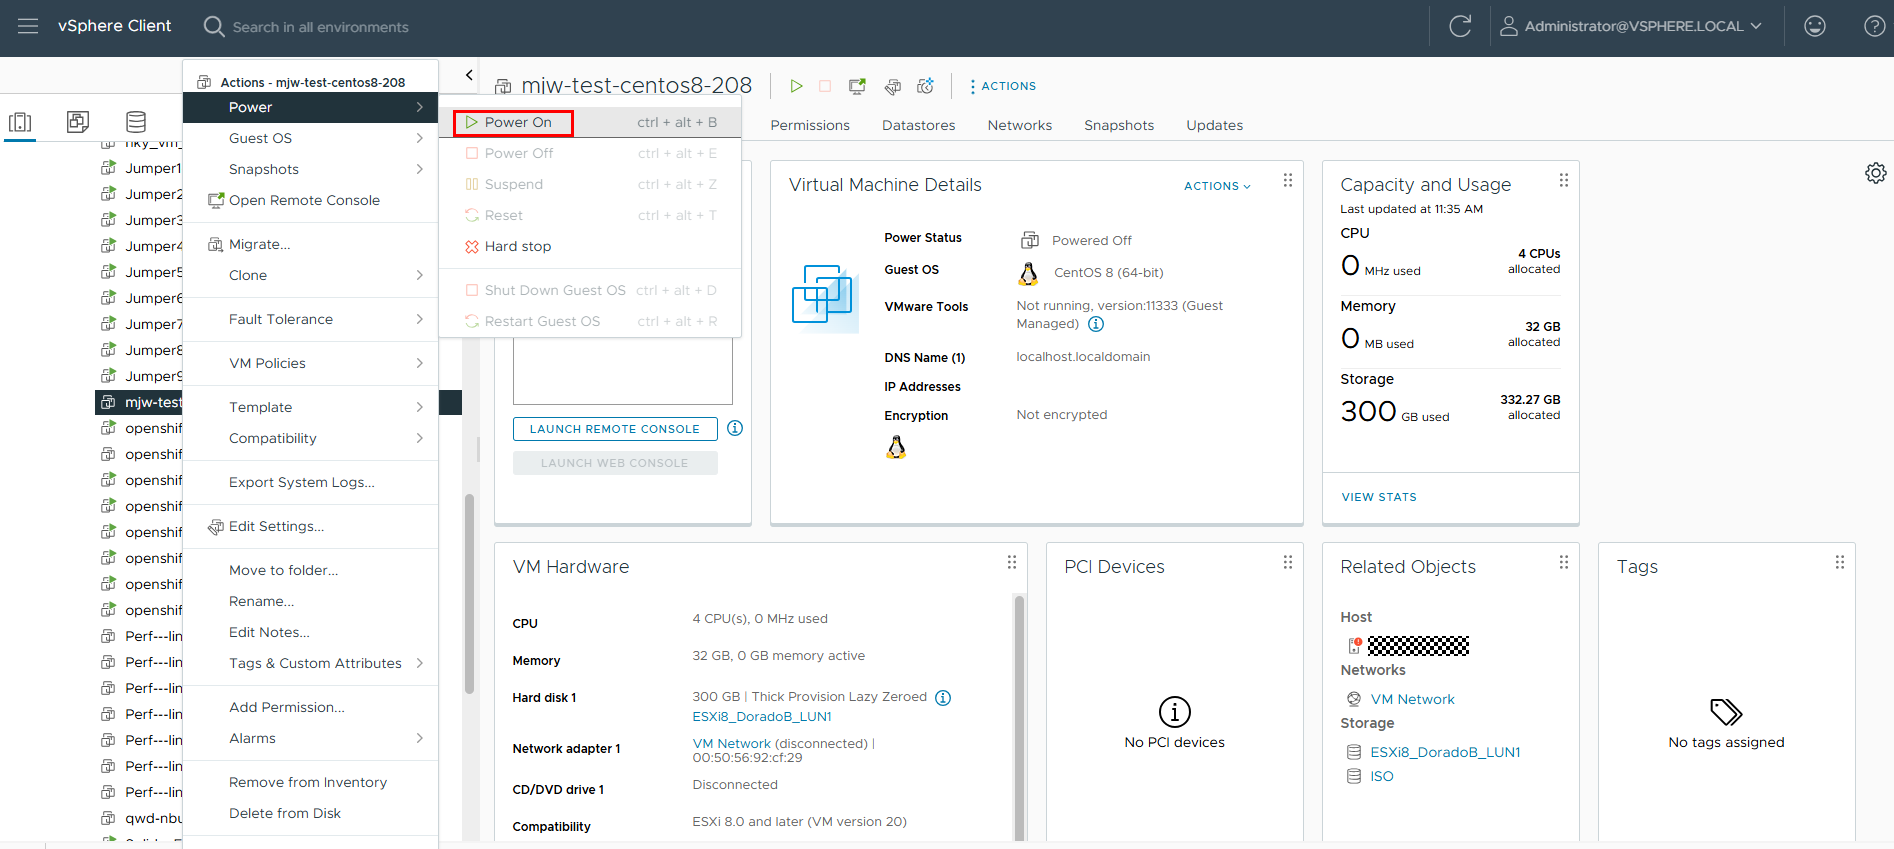Open the hamburger navigation menu
1894x849 pixels.
(28, 26)
